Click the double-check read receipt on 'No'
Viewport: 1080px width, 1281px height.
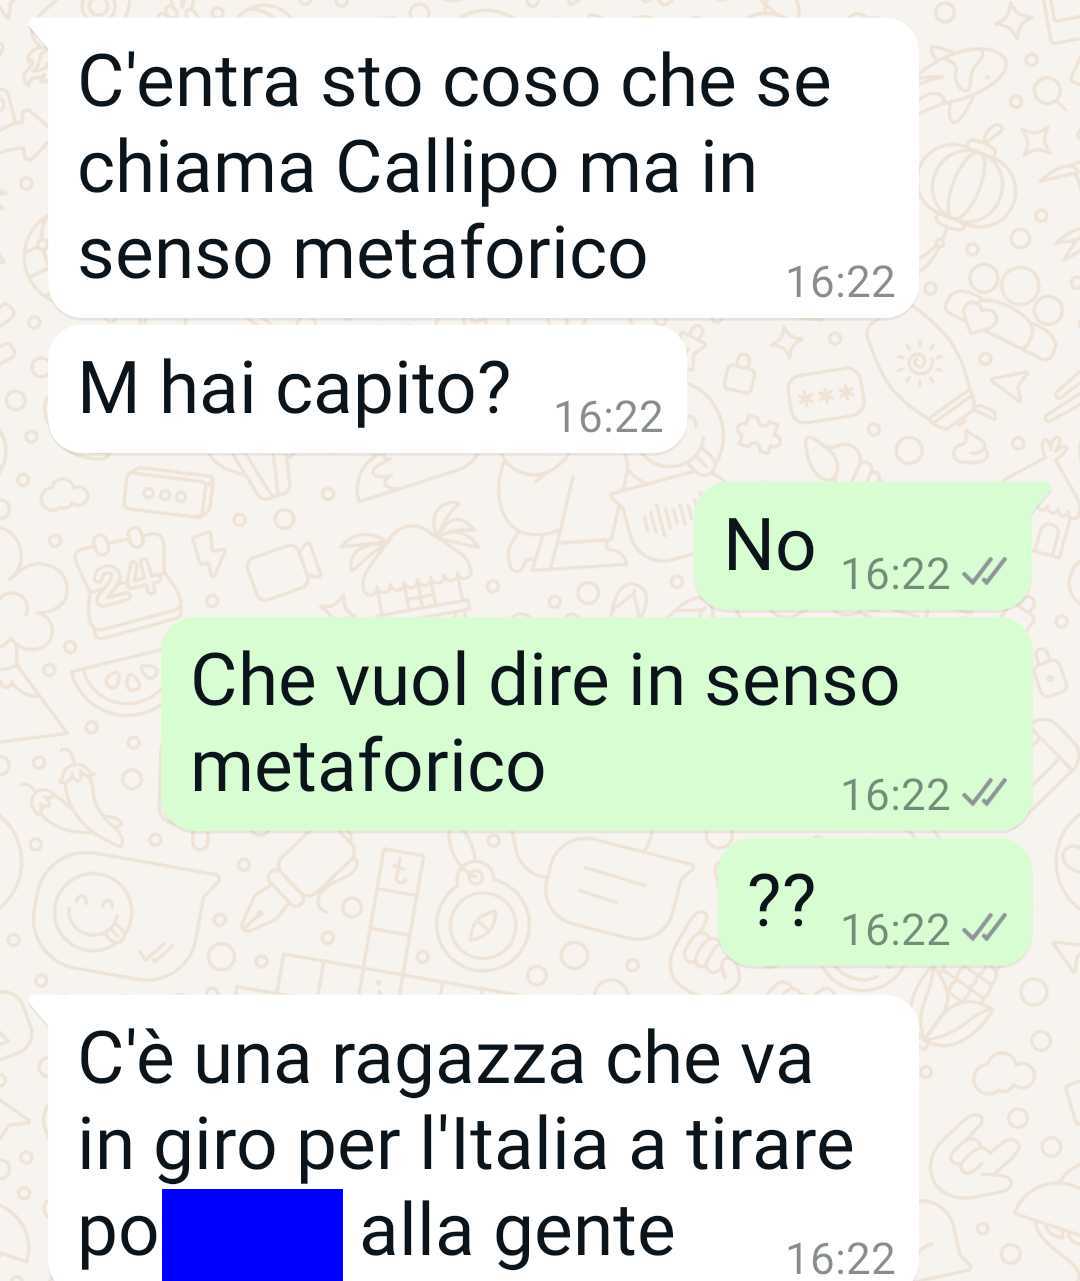[981, 574]
